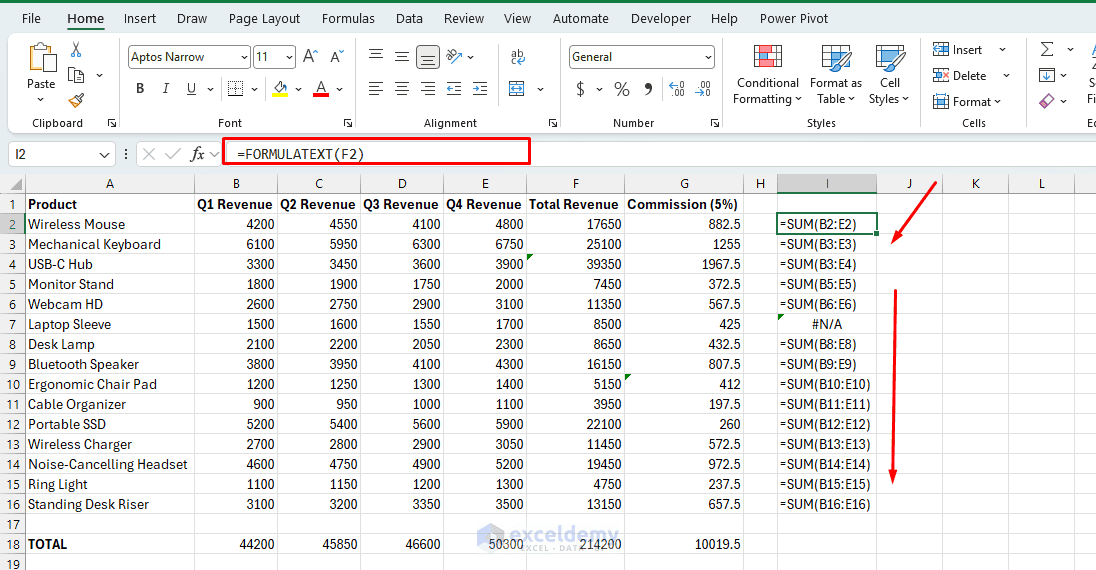Click the Clear eraser icon
The image size is (1096, 570).
(x=1046, y=101)
